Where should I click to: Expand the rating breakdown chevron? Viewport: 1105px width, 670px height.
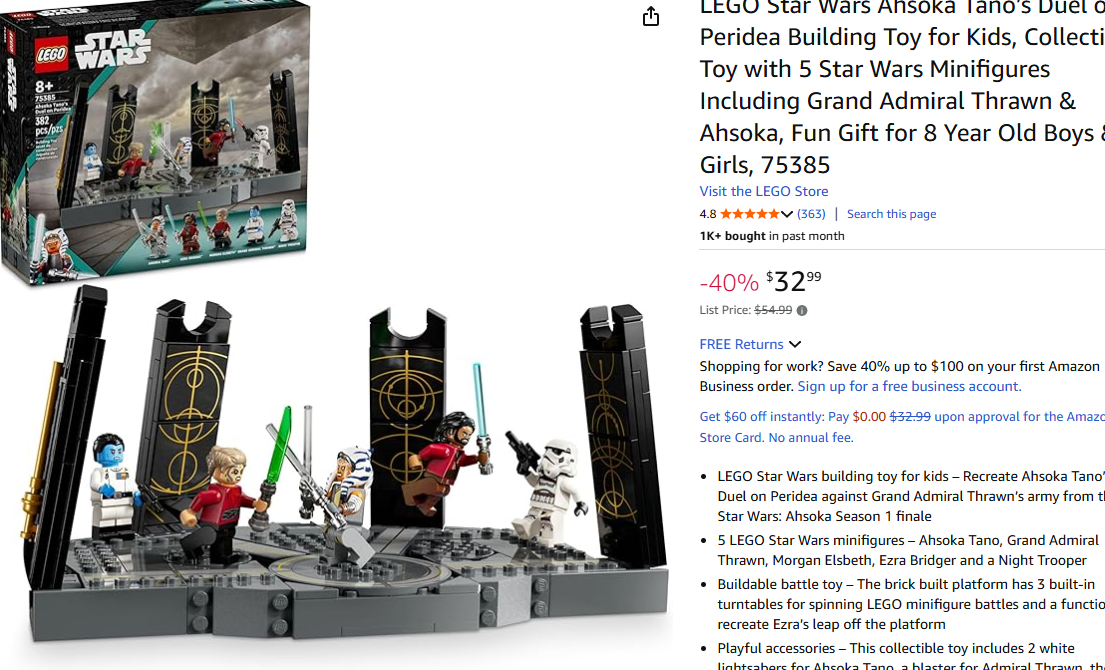(x=787, y=214)
